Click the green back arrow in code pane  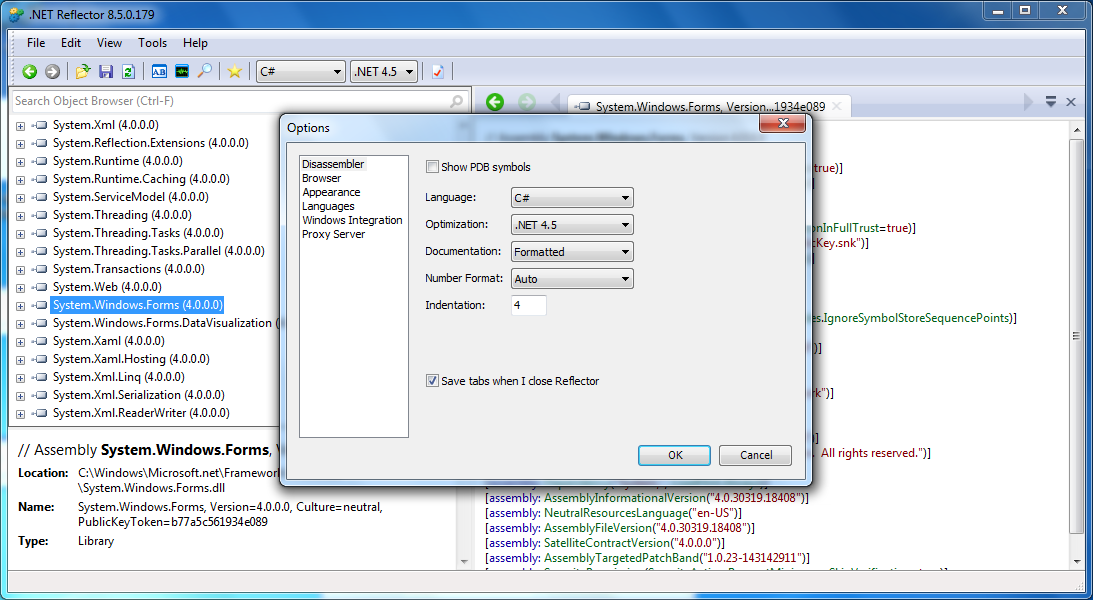point(495,102)
